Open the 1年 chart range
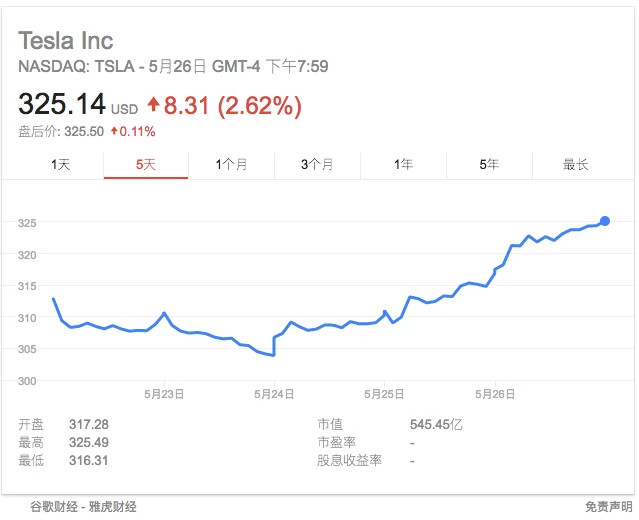This screenshot has height=520, width=639. (x=403, y=165)
